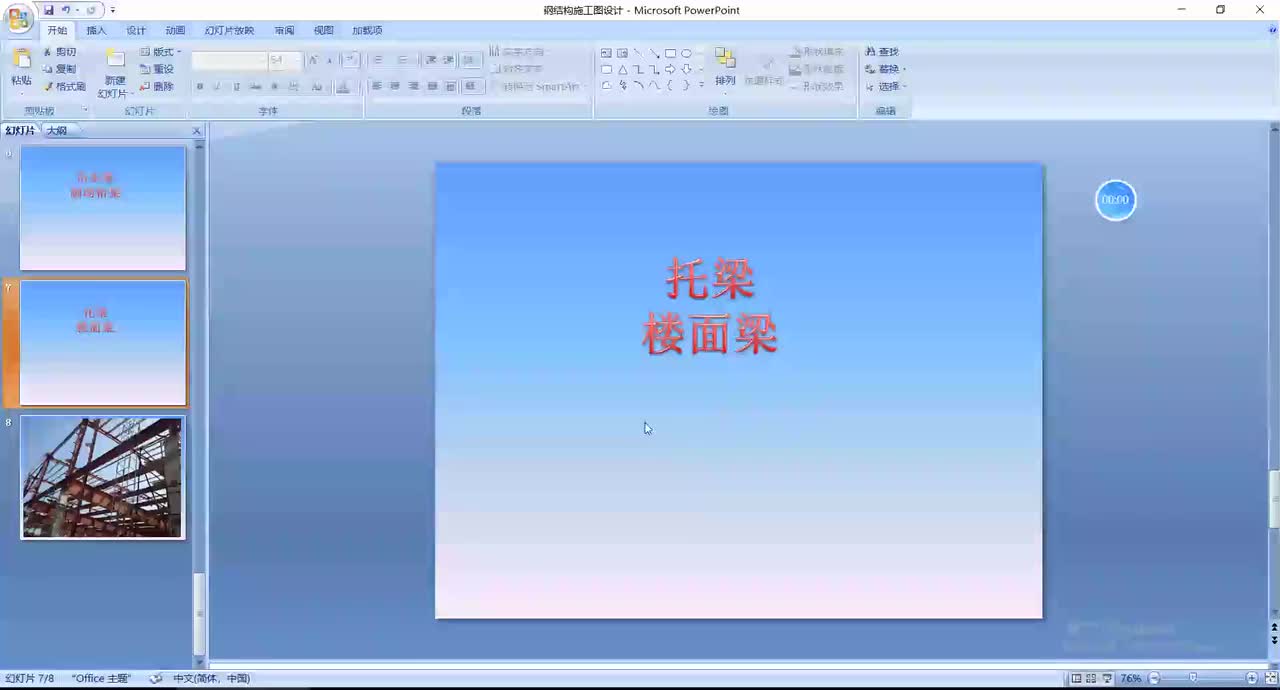Select the triangle shape
The image size is (1280, 690).
click(x=622, y=69)
